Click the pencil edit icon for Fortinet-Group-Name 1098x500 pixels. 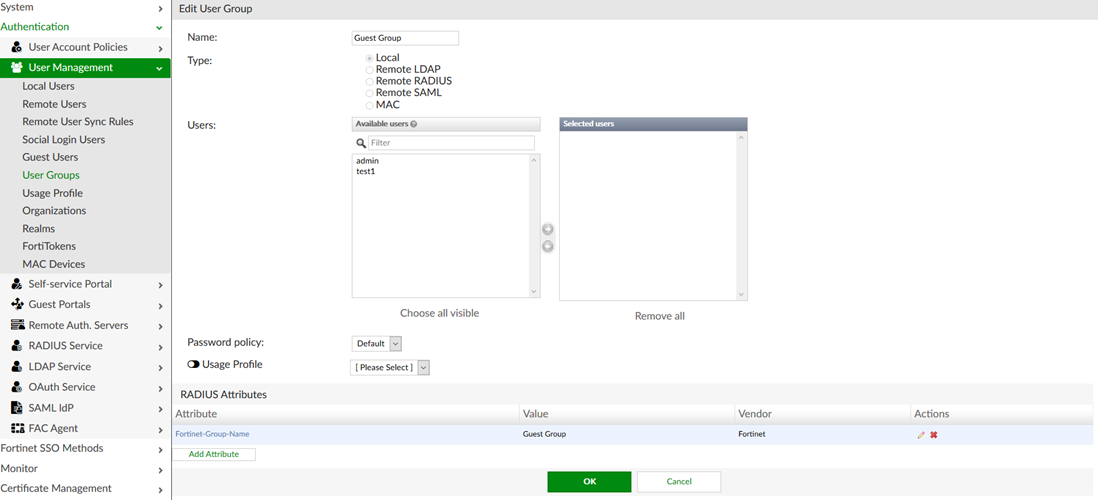pos(921,435)
